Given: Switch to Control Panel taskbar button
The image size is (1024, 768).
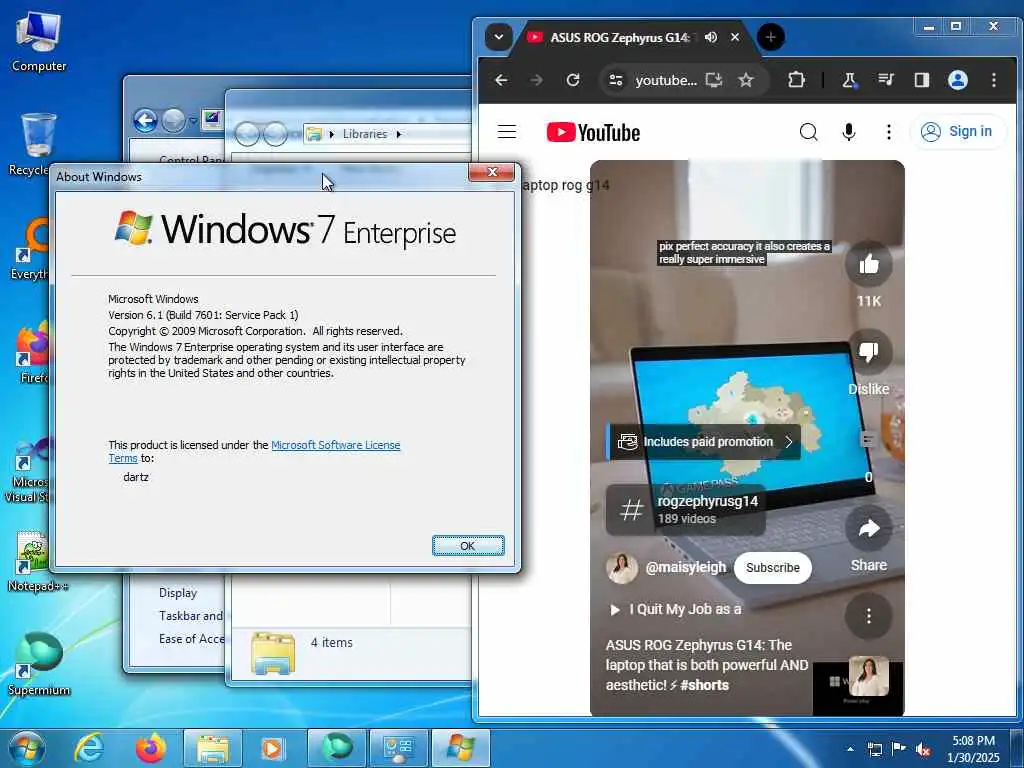Looking at the screenshot, I should 399,748.
